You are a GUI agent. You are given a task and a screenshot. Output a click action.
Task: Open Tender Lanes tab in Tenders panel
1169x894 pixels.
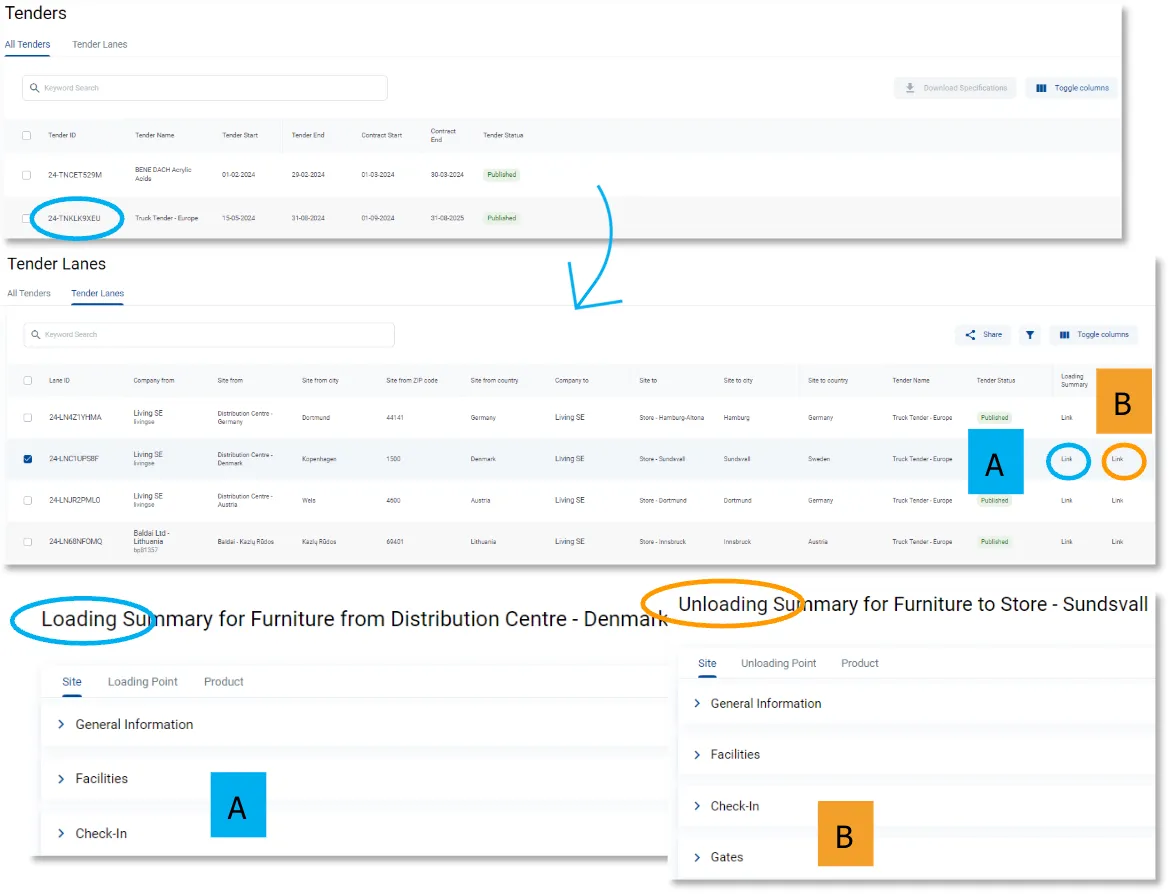pos(100,45)
